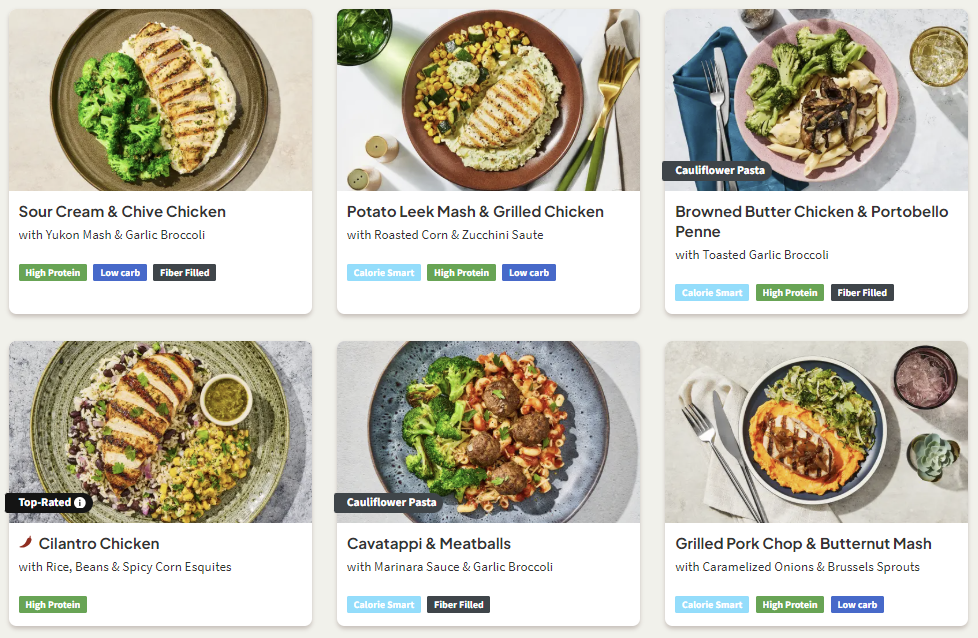
Task: Open the Potato Leek Mash & Grilled Chicken title
Action: pos(475,212)
